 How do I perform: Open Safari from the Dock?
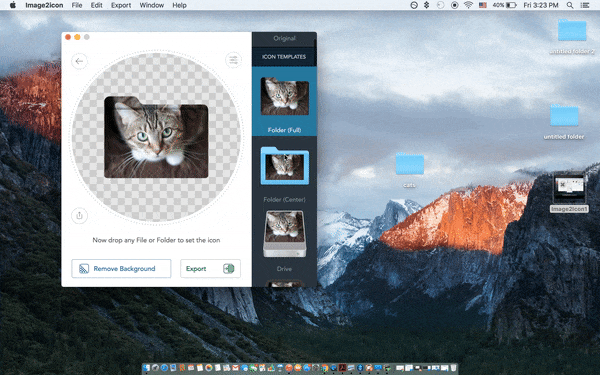tap(164, 368)
